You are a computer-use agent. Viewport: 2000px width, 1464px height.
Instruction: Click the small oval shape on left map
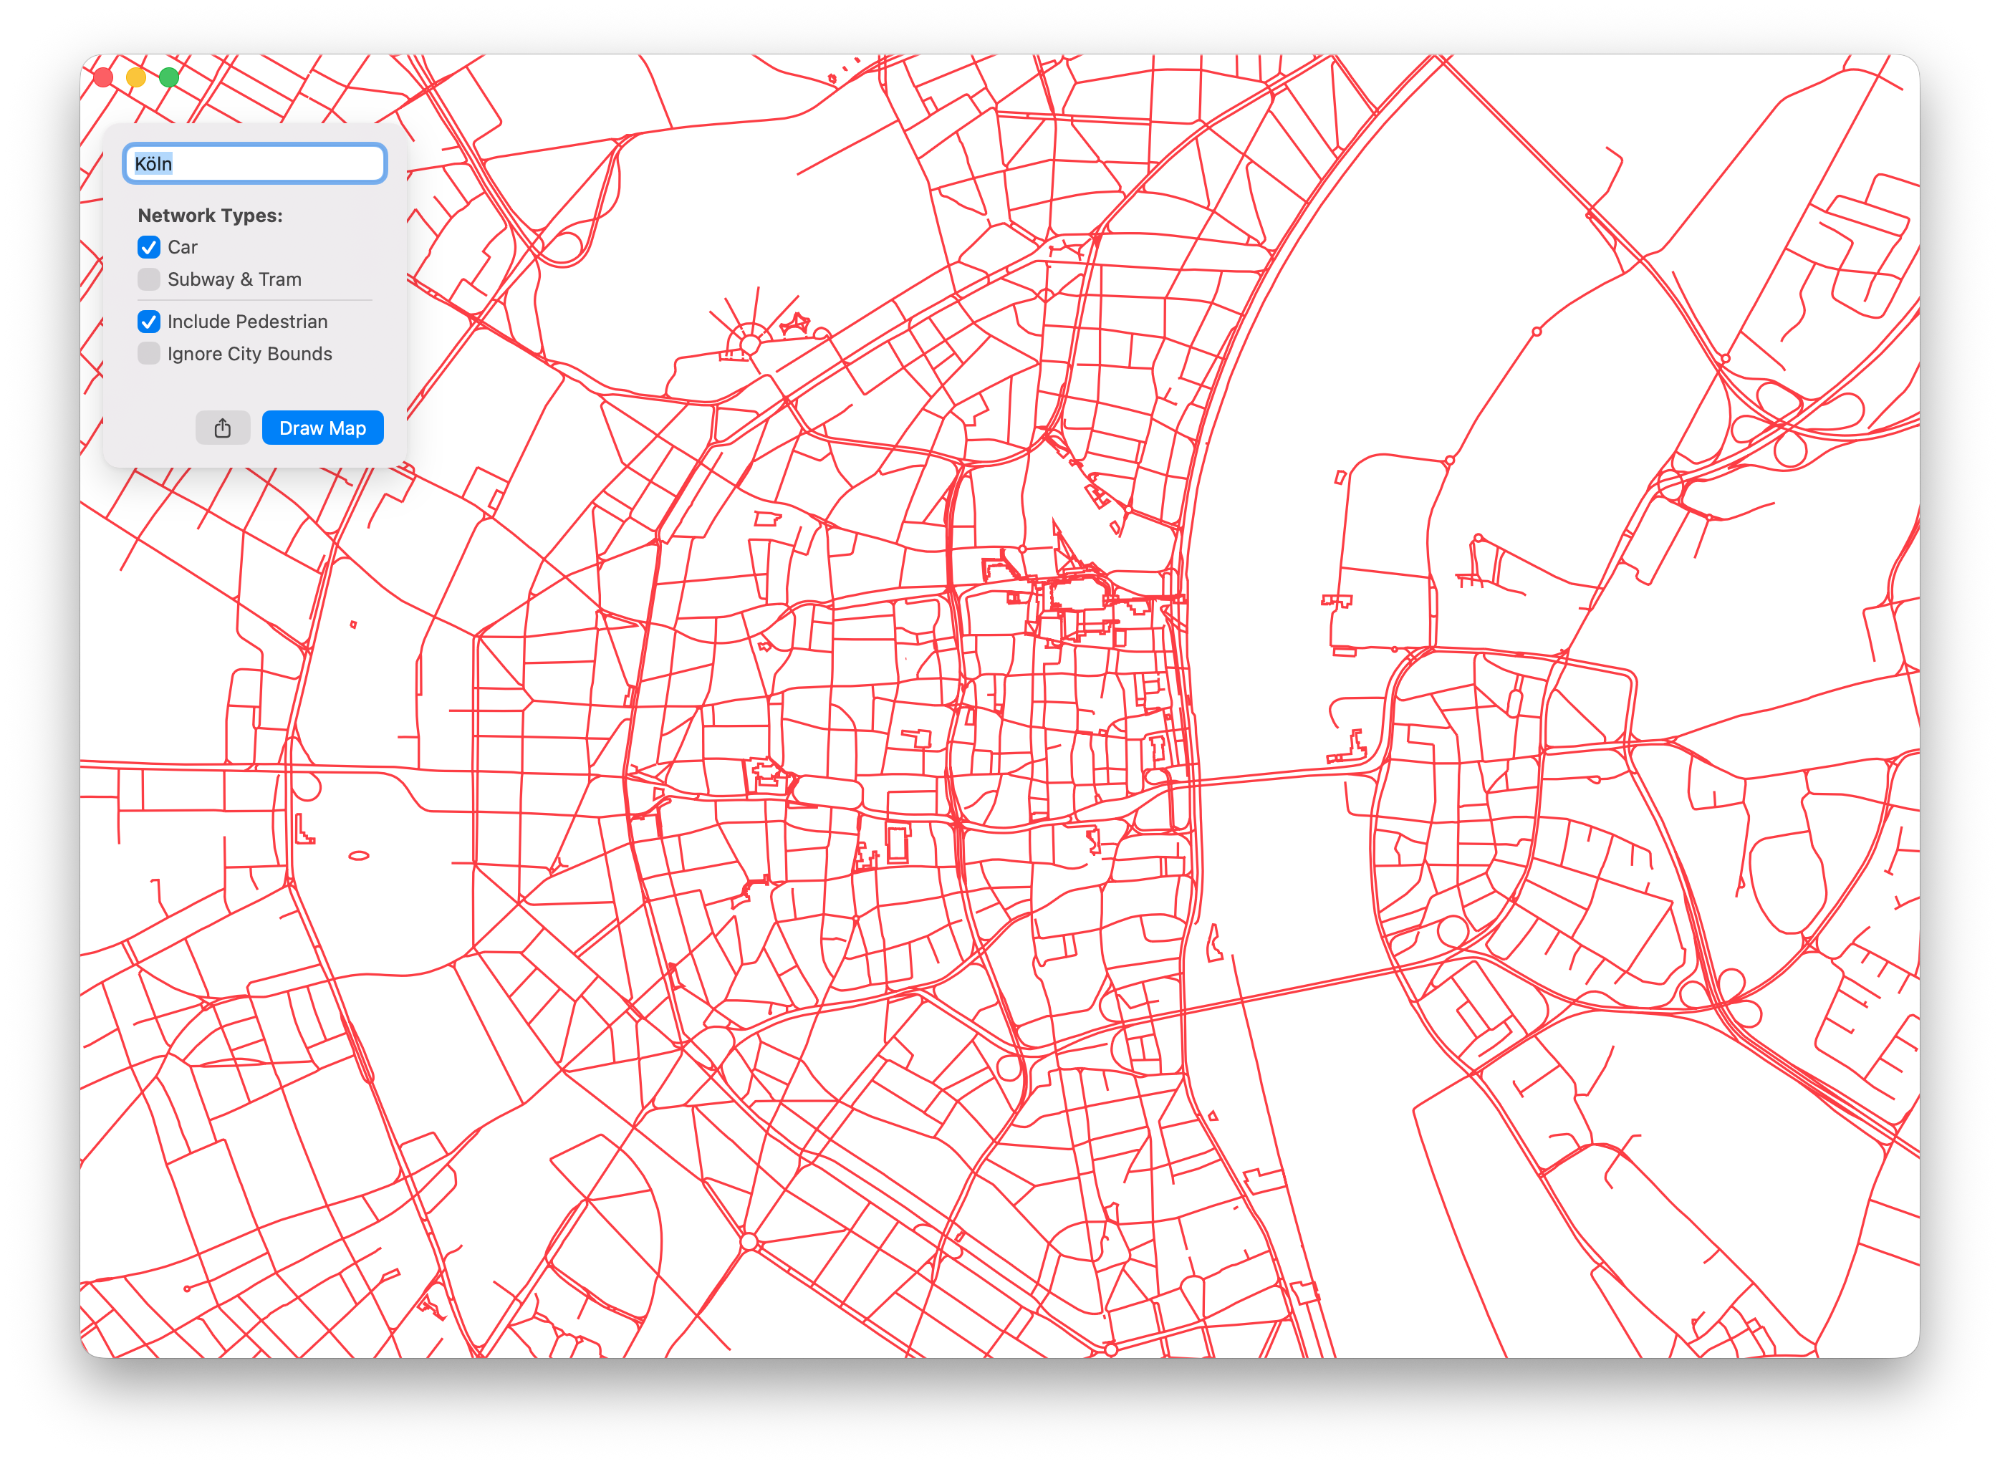click(x=359, y=855)
